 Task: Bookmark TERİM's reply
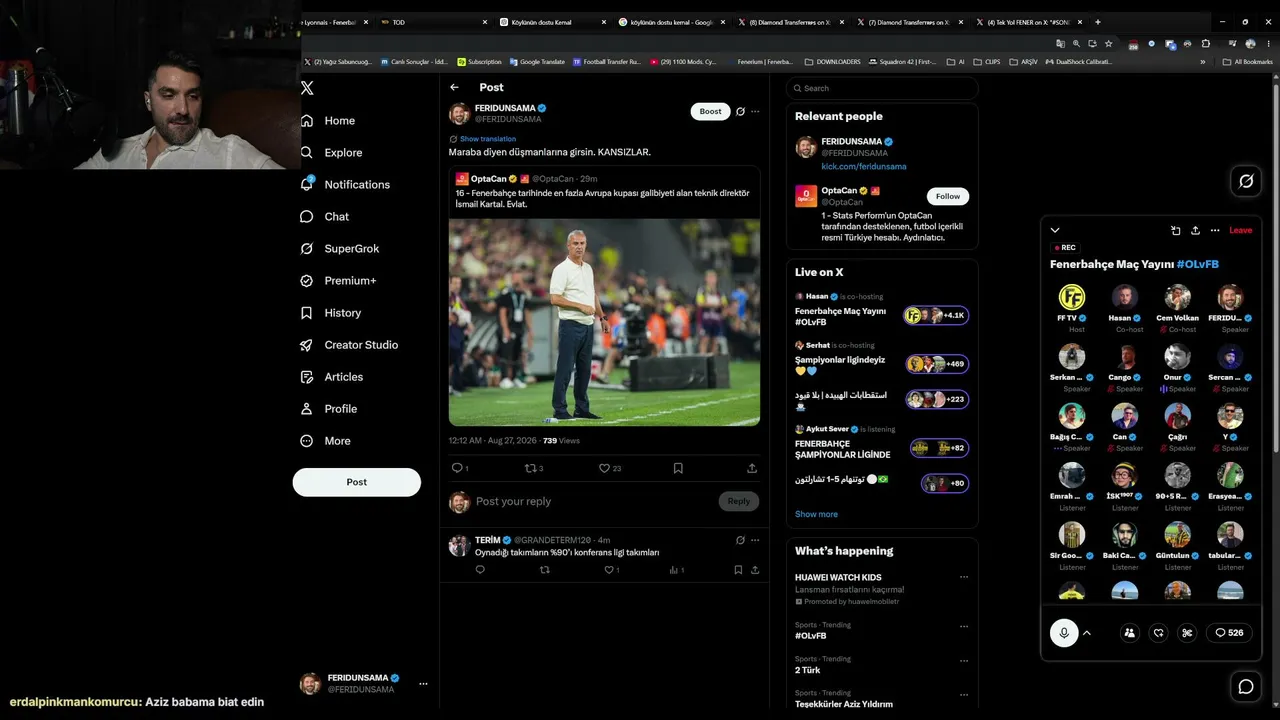pos(738,570)
